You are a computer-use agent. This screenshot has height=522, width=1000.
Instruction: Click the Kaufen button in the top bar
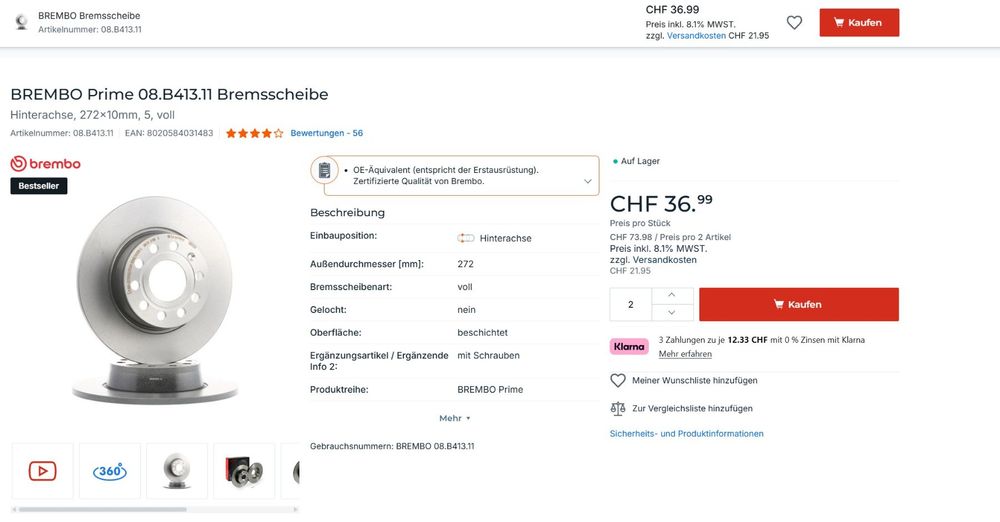pyautogui.click(x=859, y=22)
